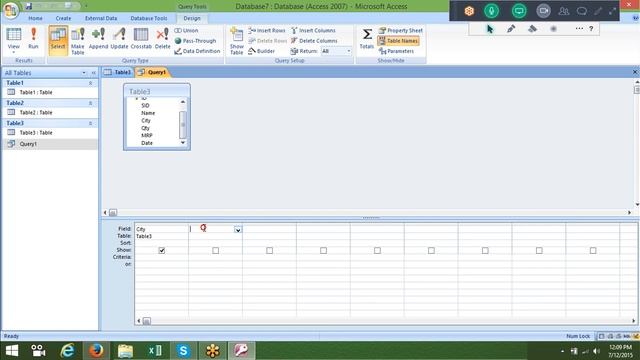The image size is (640, 360).
Task: Switch to the Query1 document tab
Action: (x=153, y=72)
